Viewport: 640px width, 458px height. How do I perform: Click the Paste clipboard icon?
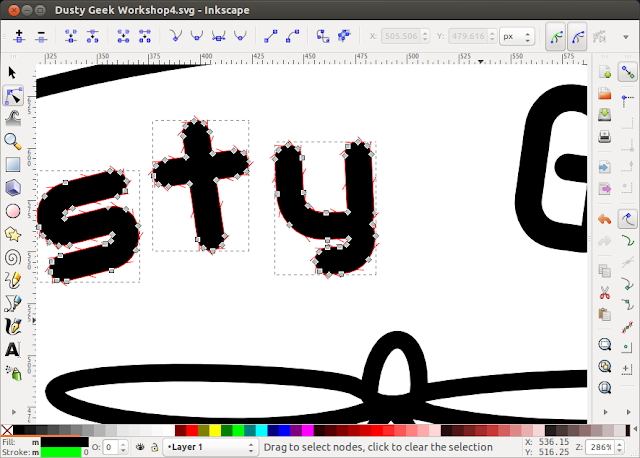(x=604, y=314)
